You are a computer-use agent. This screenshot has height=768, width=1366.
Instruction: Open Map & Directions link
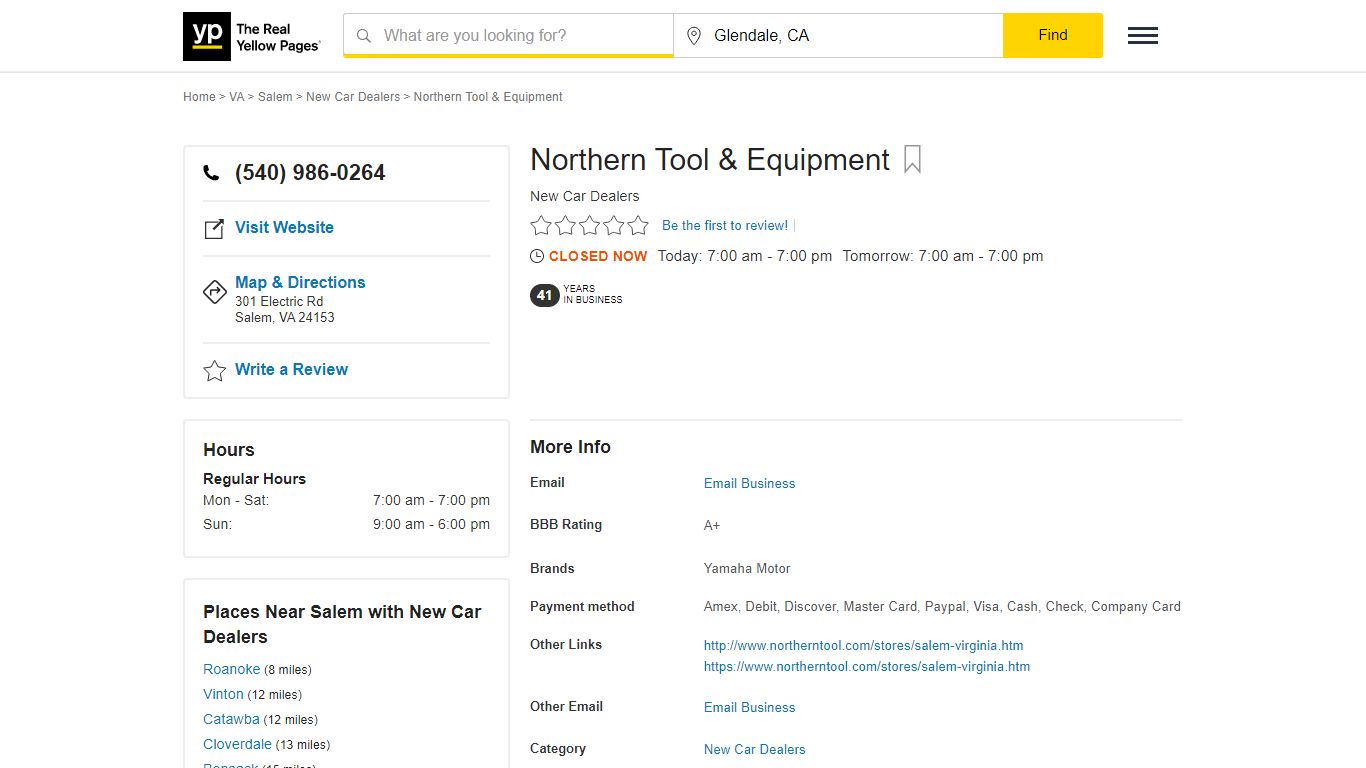300,282
